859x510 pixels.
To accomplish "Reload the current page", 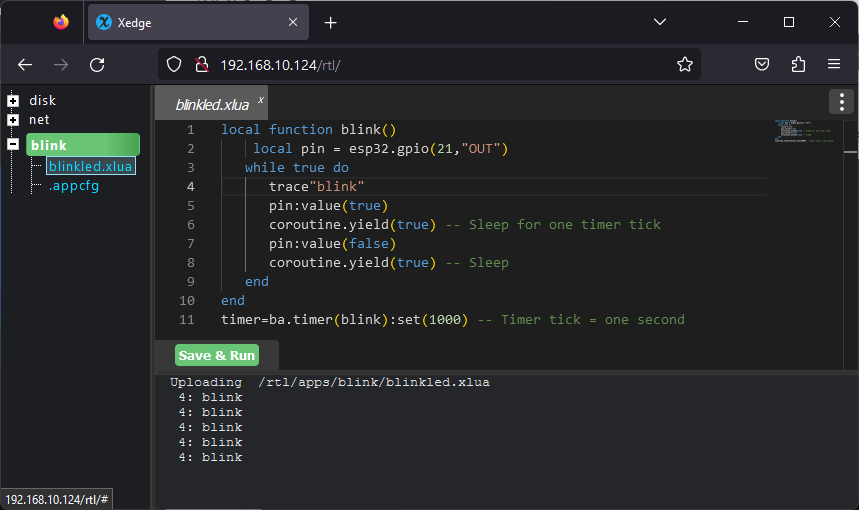I will [97, 64].
